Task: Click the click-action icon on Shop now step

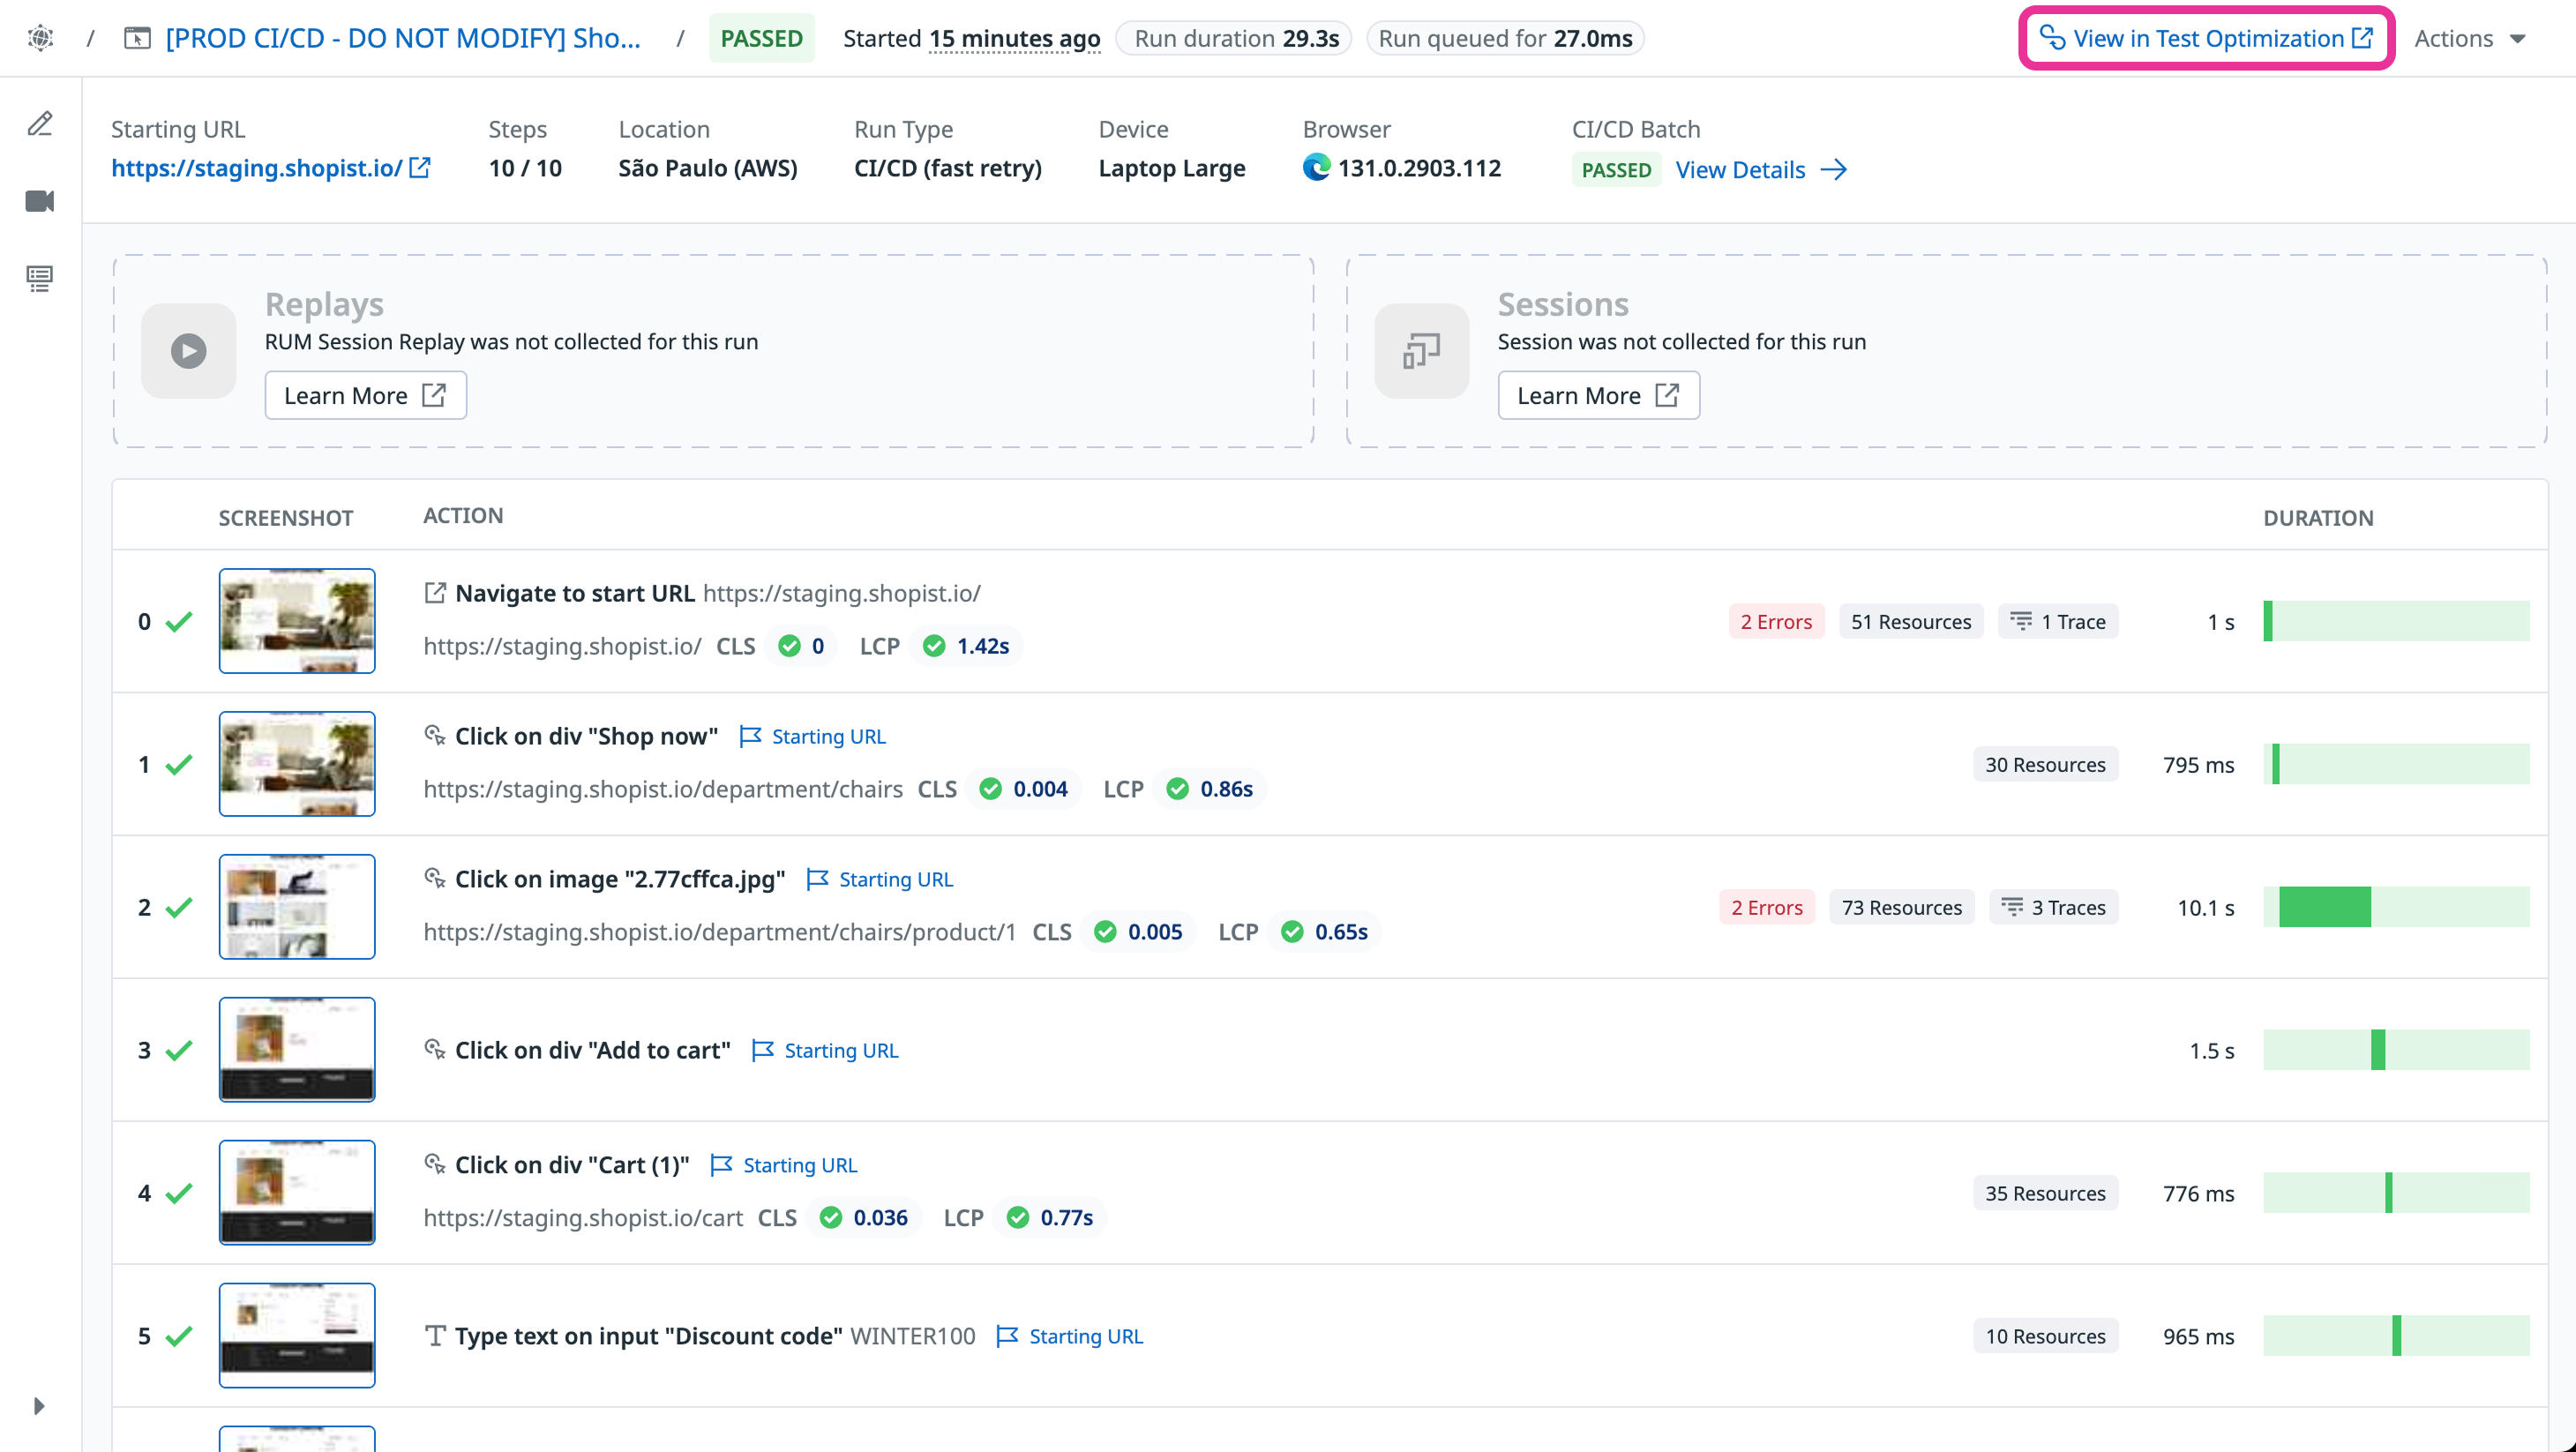Action: 434,736
